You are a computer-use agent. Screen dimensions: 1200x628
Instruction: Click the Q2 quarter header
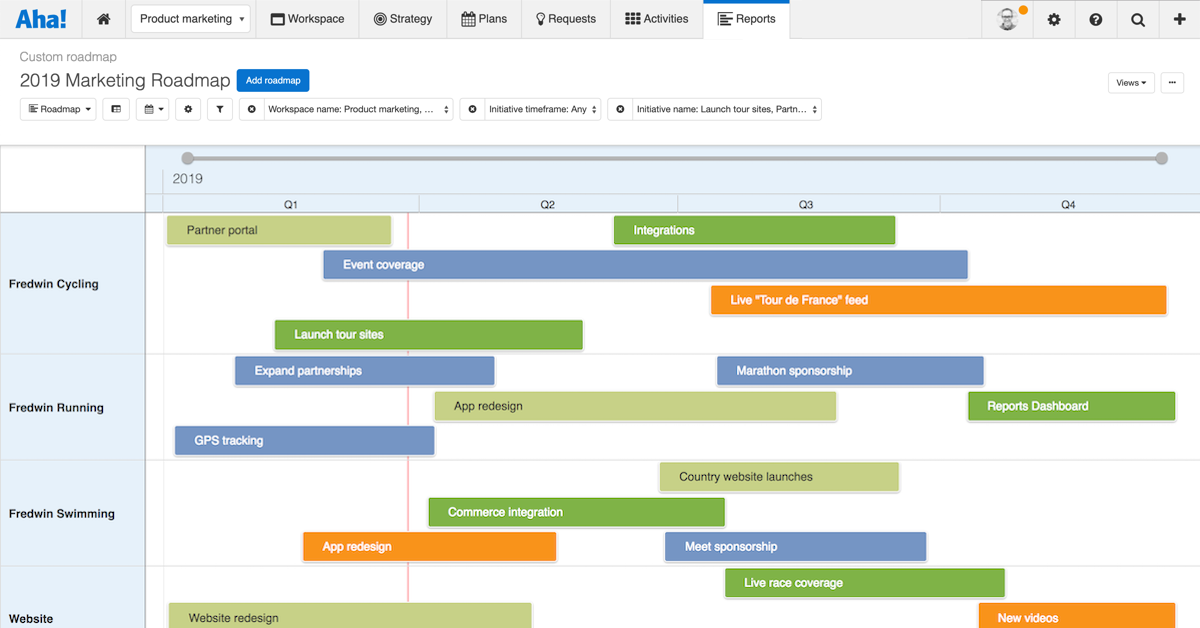click(x=548, y=204)
